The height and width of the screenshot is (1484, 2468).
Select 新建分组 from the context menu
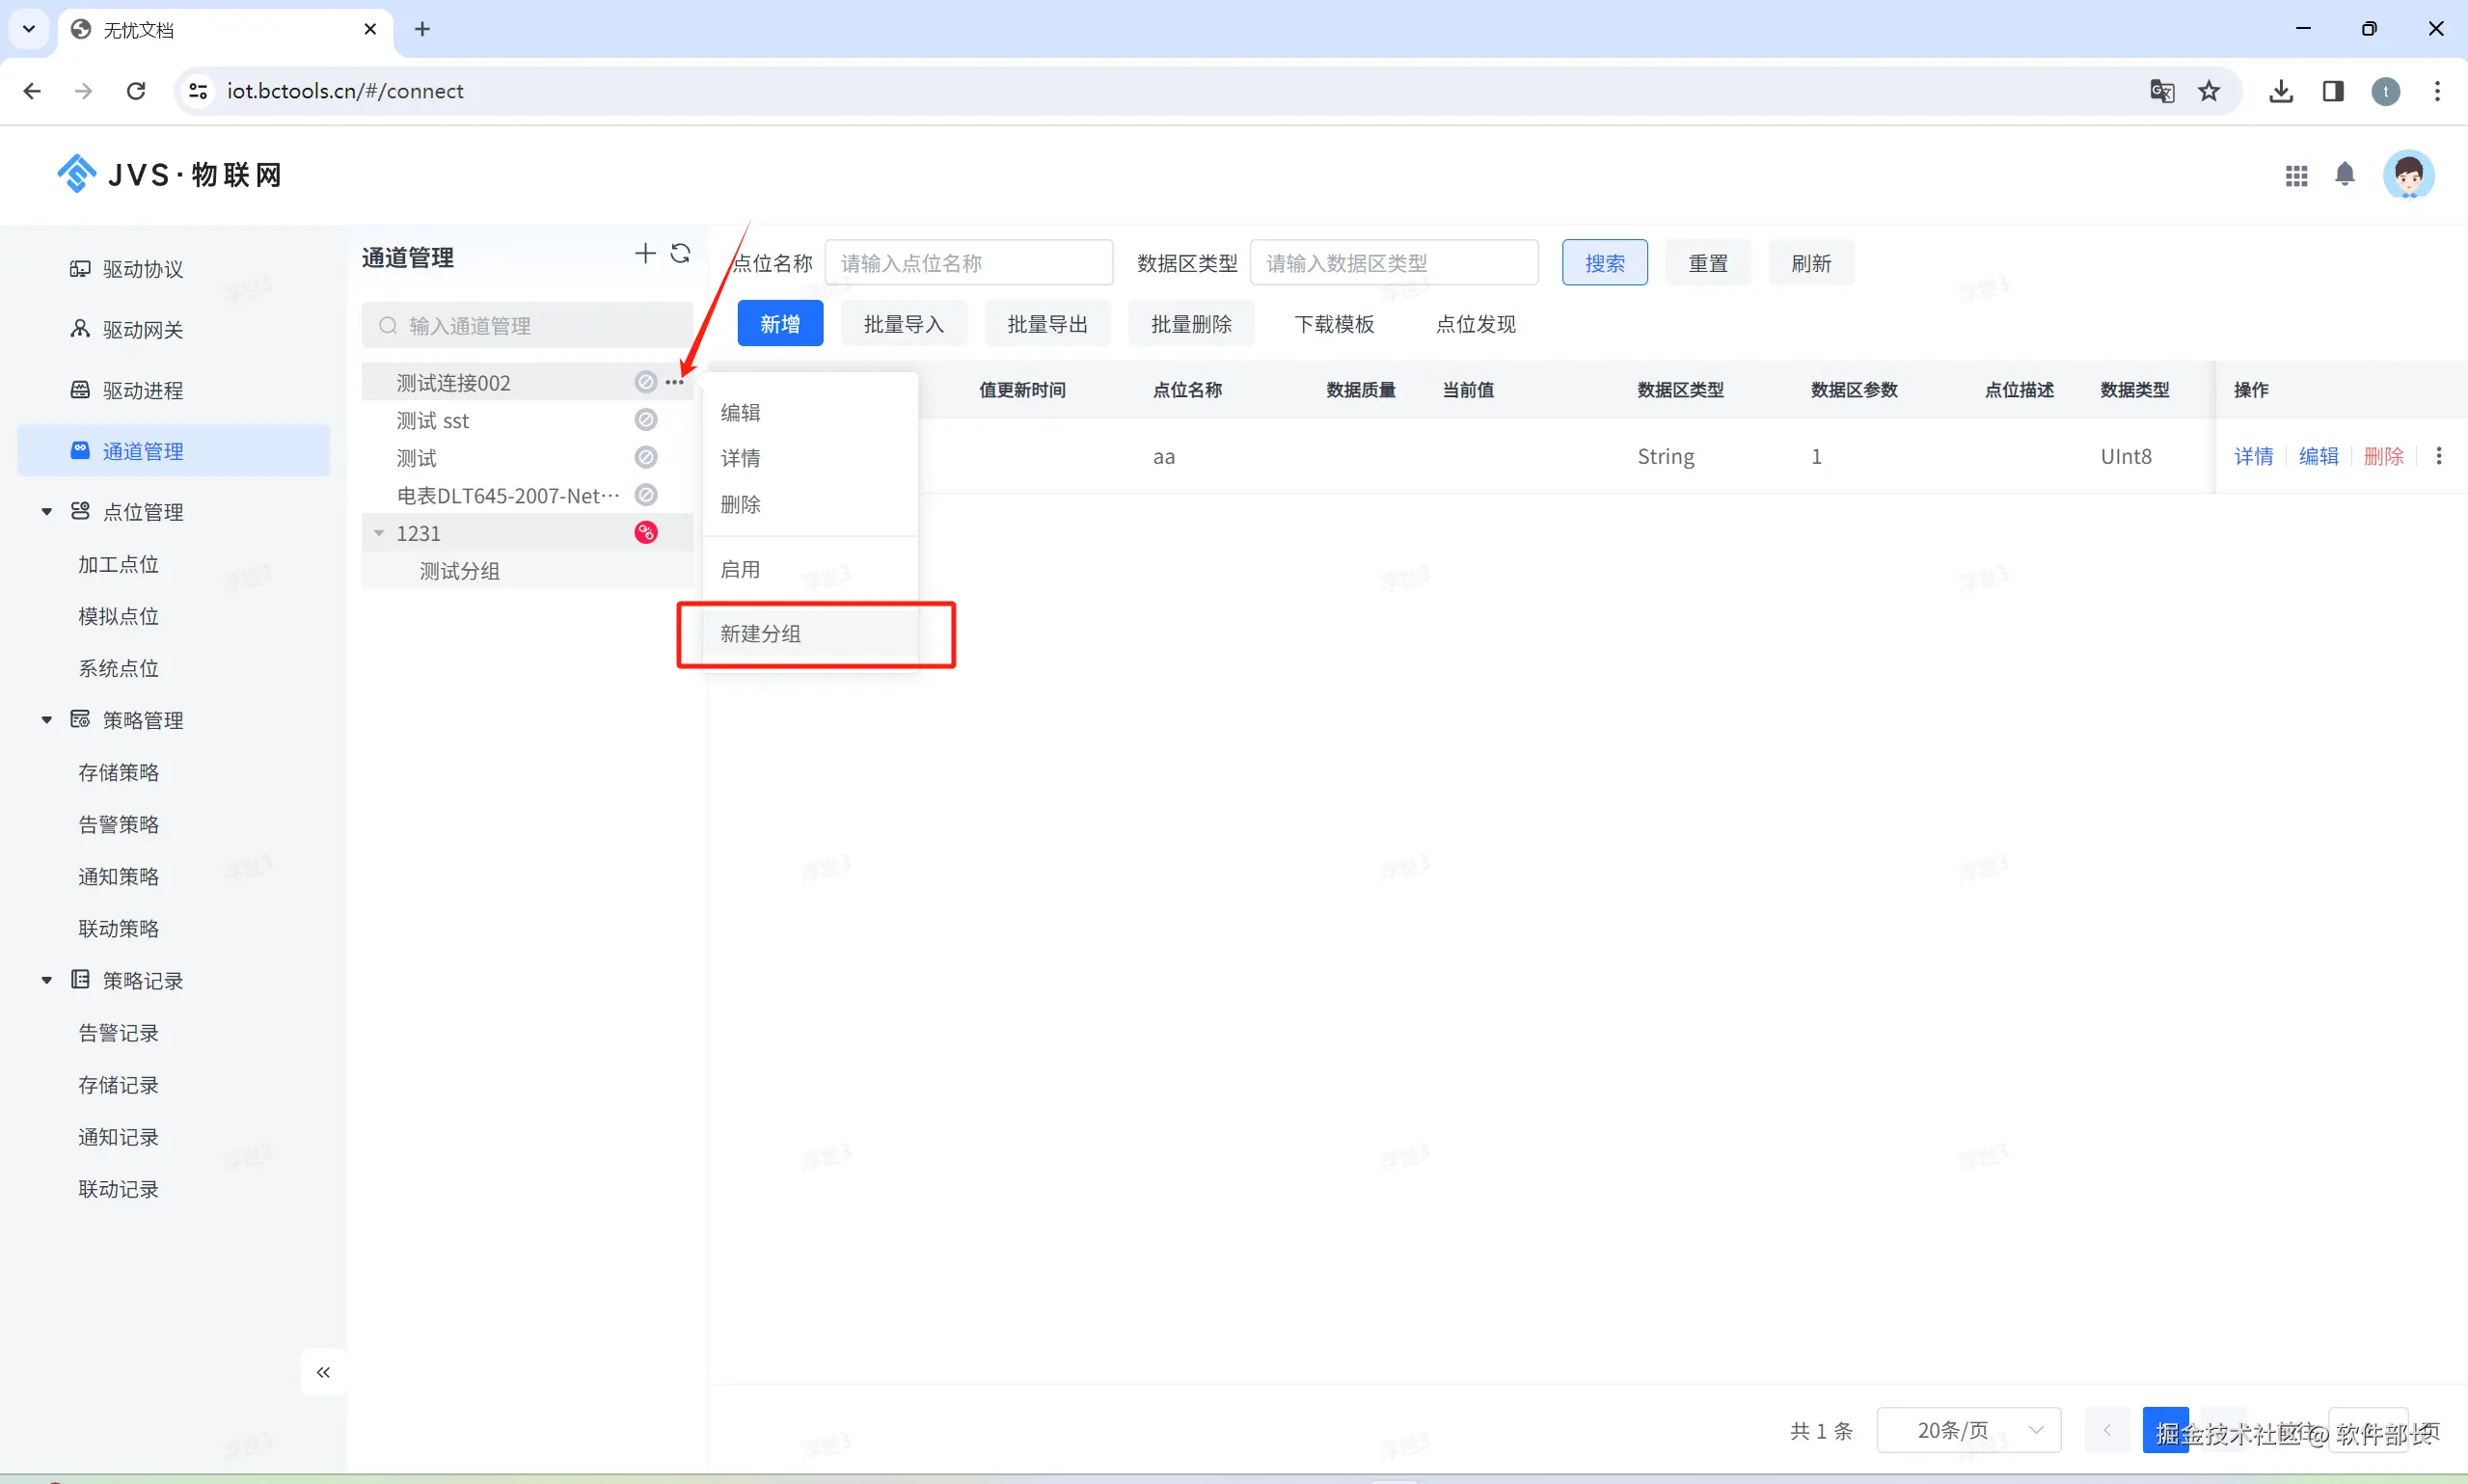pos(761,633)
